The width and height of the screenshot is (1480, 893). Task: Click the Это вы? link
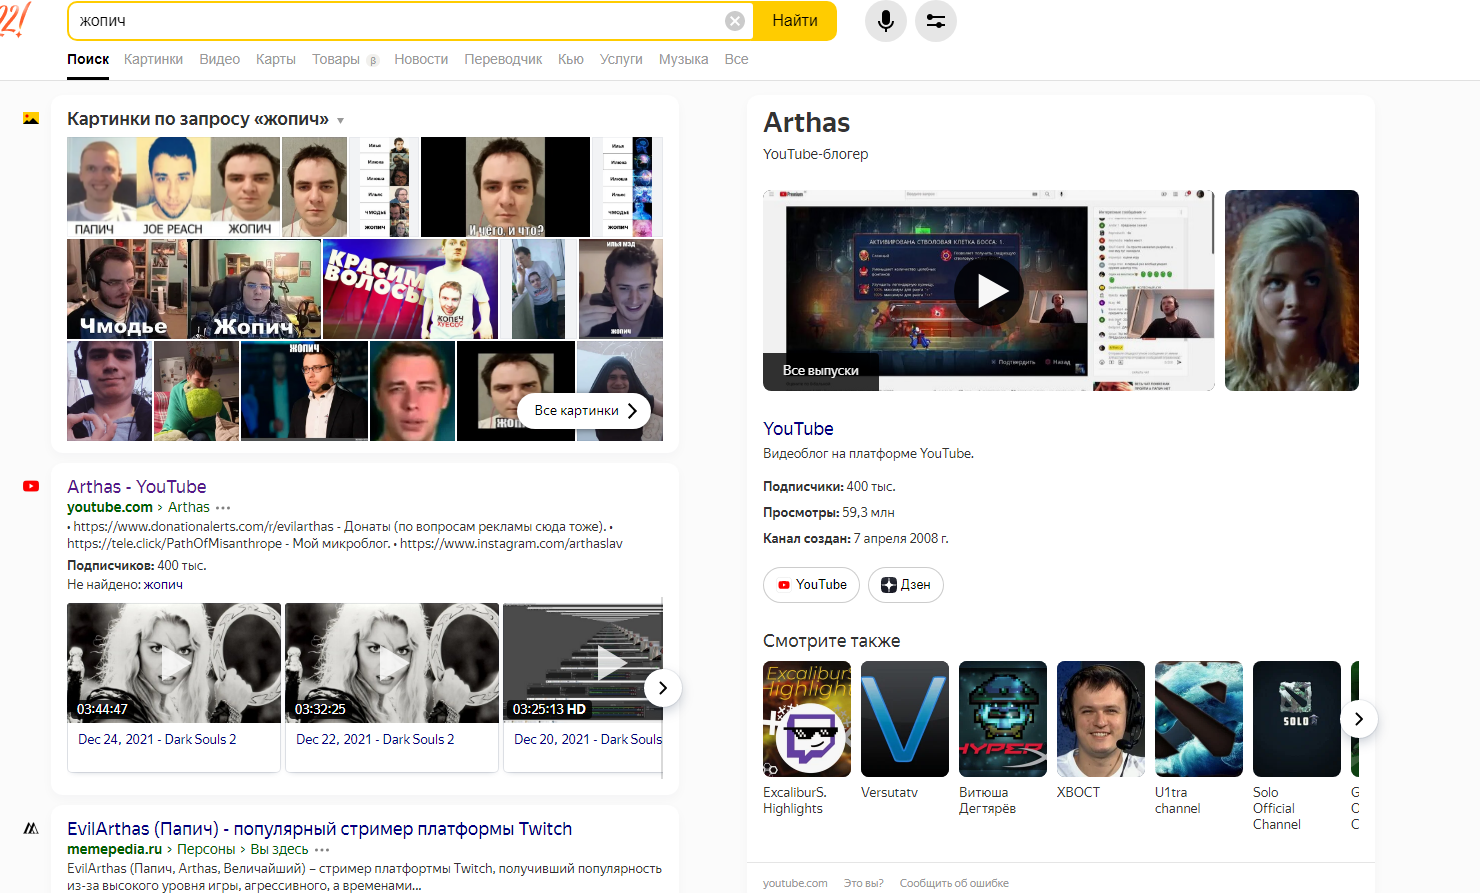864,883
